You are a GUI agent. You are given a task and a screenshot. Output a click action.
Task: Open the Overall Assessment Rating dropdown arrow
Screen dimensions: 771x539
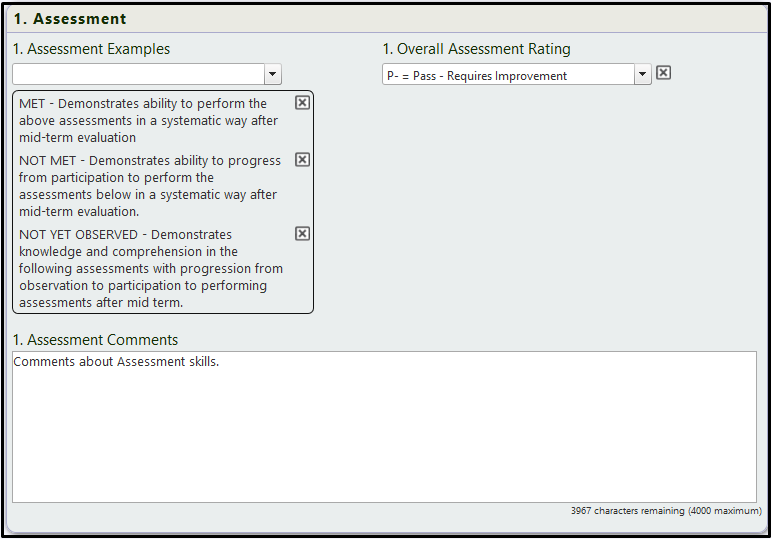tap(642, 75)
